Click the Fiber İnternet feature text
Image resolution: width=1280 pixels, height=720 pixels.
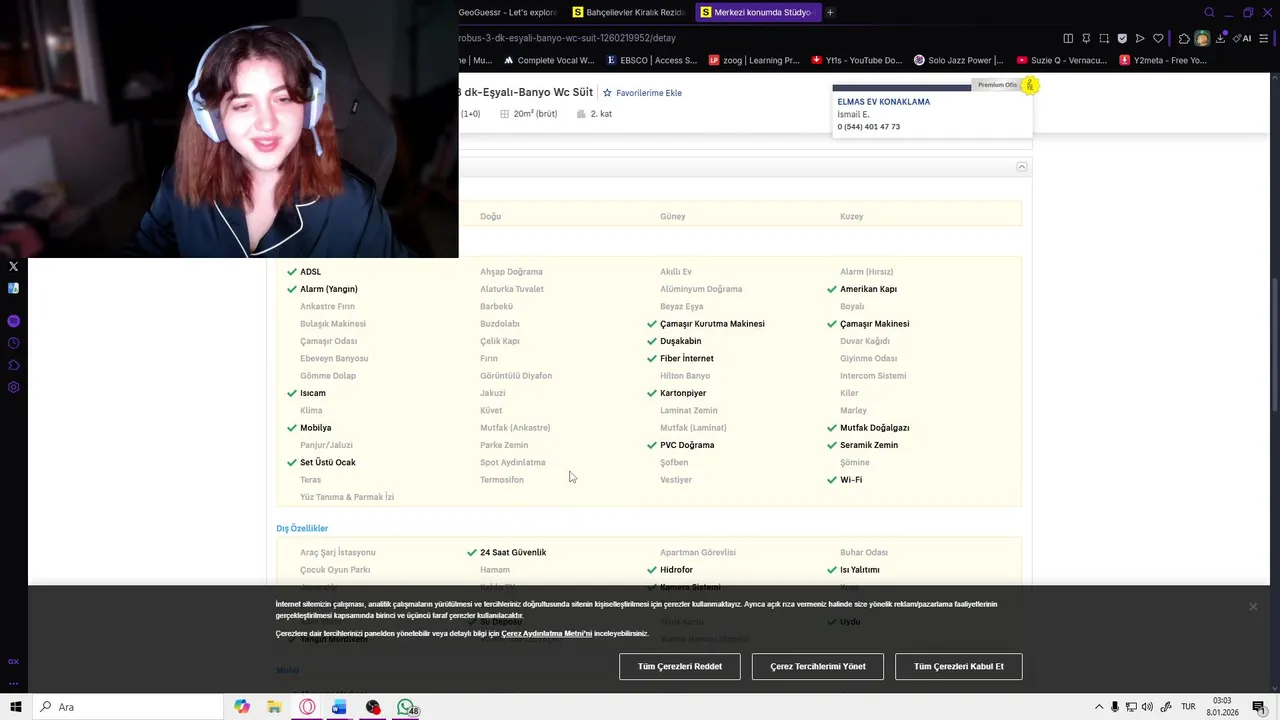[687, 358]
